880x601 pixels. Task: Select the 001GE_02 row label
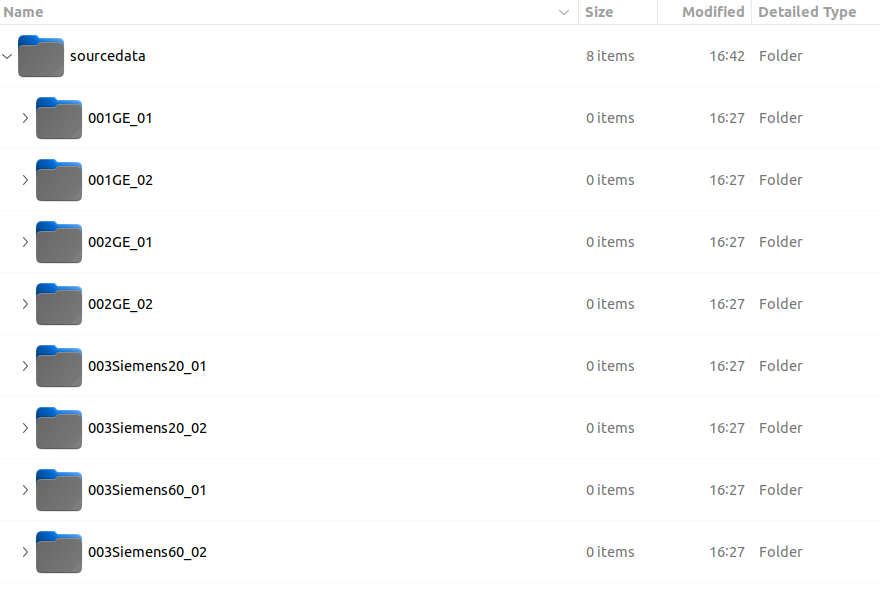120,180
